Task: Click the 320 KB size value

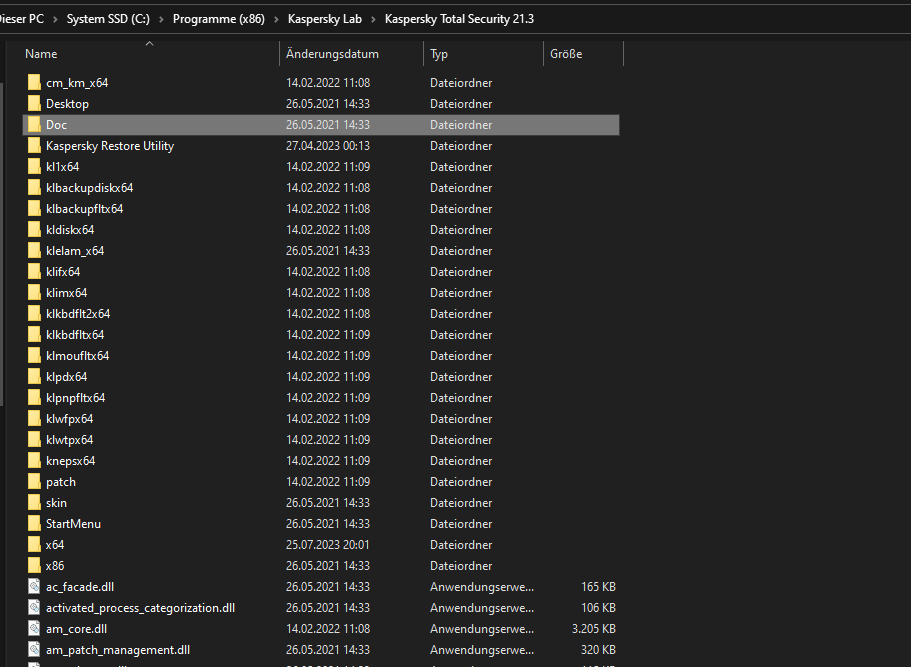Action: (x=598, y=650)
